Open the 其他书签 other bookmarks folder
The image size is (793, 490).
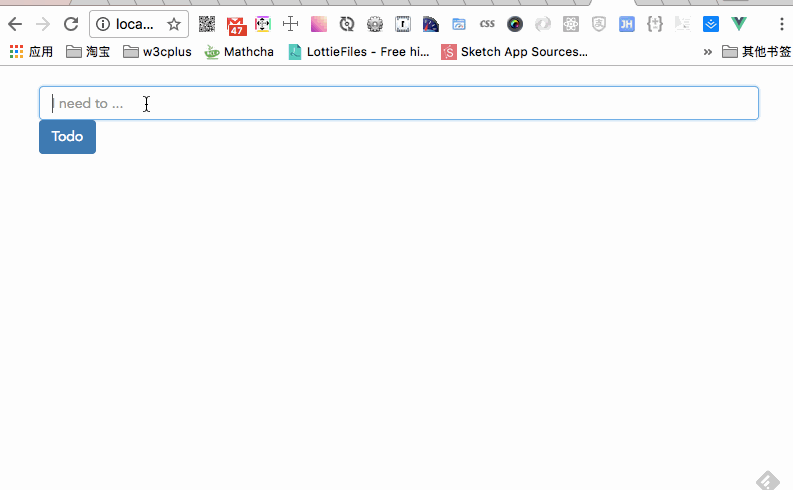(x=757, y=52)
